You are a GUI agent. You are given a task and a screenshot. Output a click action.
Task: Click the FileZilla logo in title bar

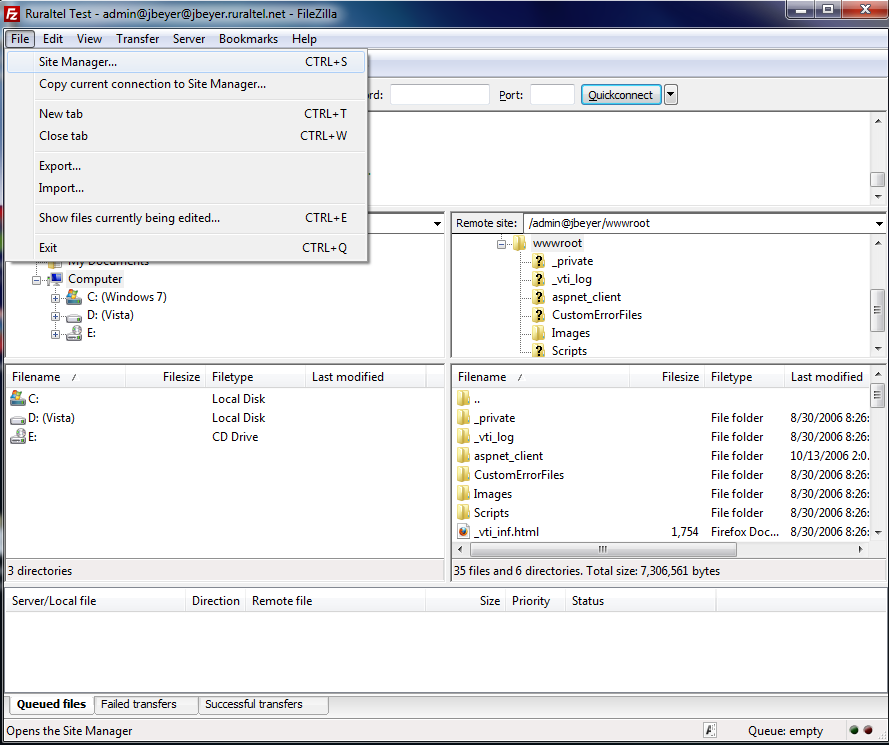(x=12, y=13)
